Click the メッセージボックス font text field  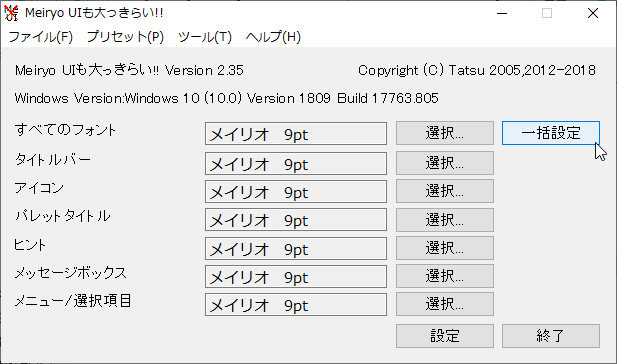tap(296, 277)
